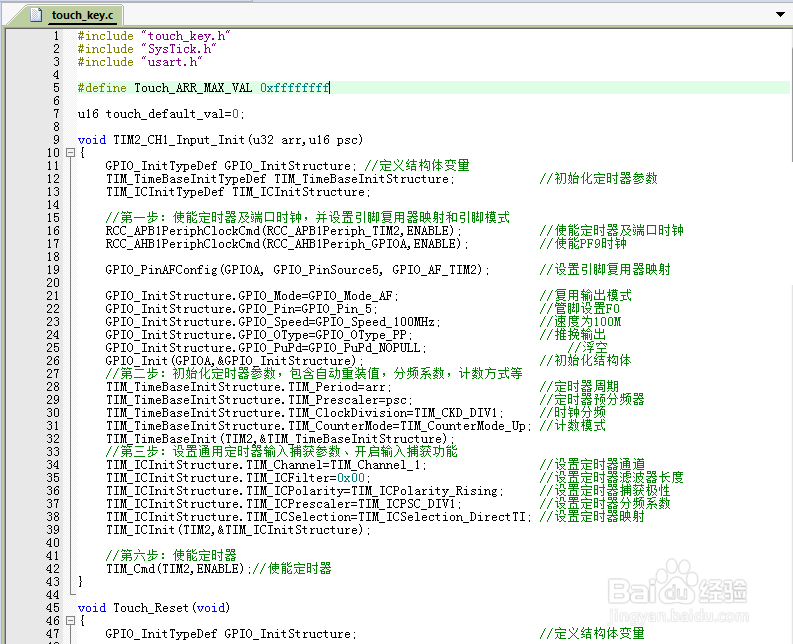The image size is (793, 644).
Task: Click TIM_Cmd(TIM2,ENABLE) call
Action: click(x=179, y=569)
